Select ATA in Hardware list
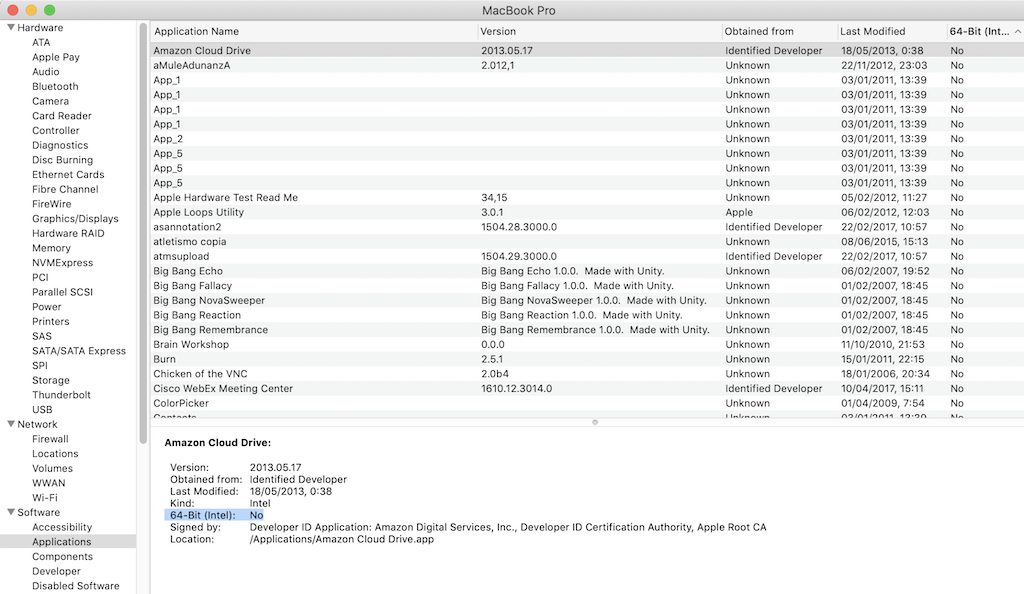This screenshot has height=594, width=1024. point(41,42)
